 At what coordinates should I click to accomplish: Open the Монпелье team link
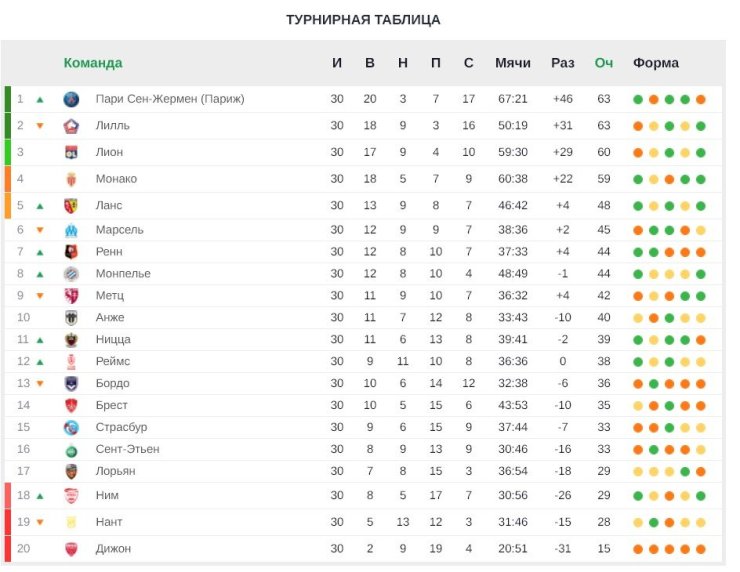[123, 274]
